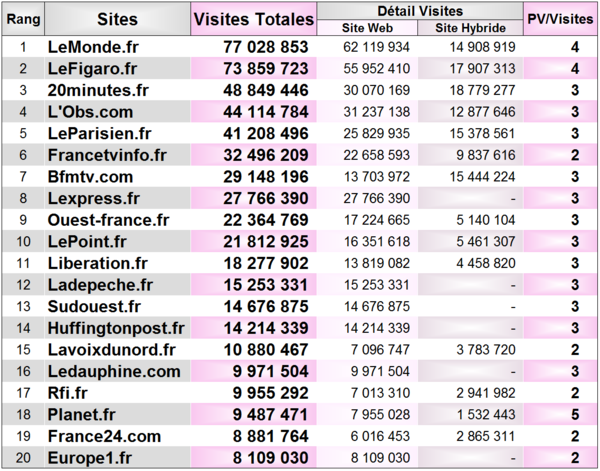Select Site Hybride value 3 783 720

[486, 350]
